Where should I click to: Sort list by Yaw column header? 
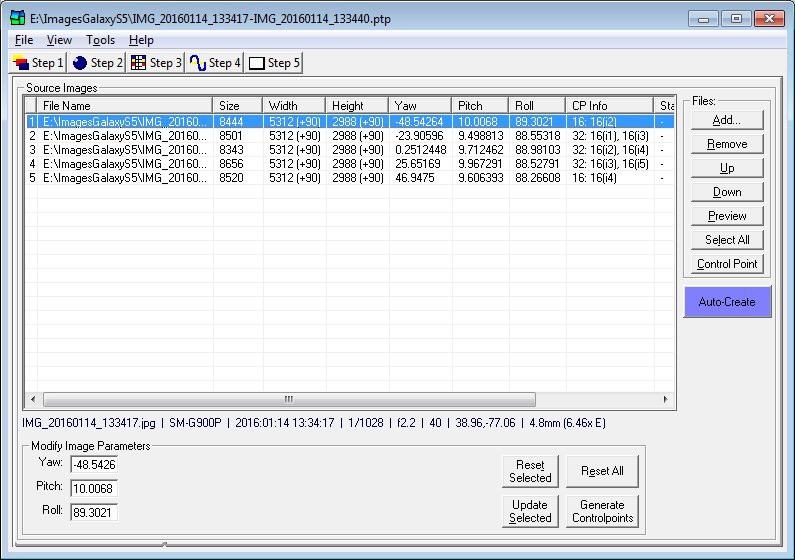pyautogui.click(x=420, y=105)
